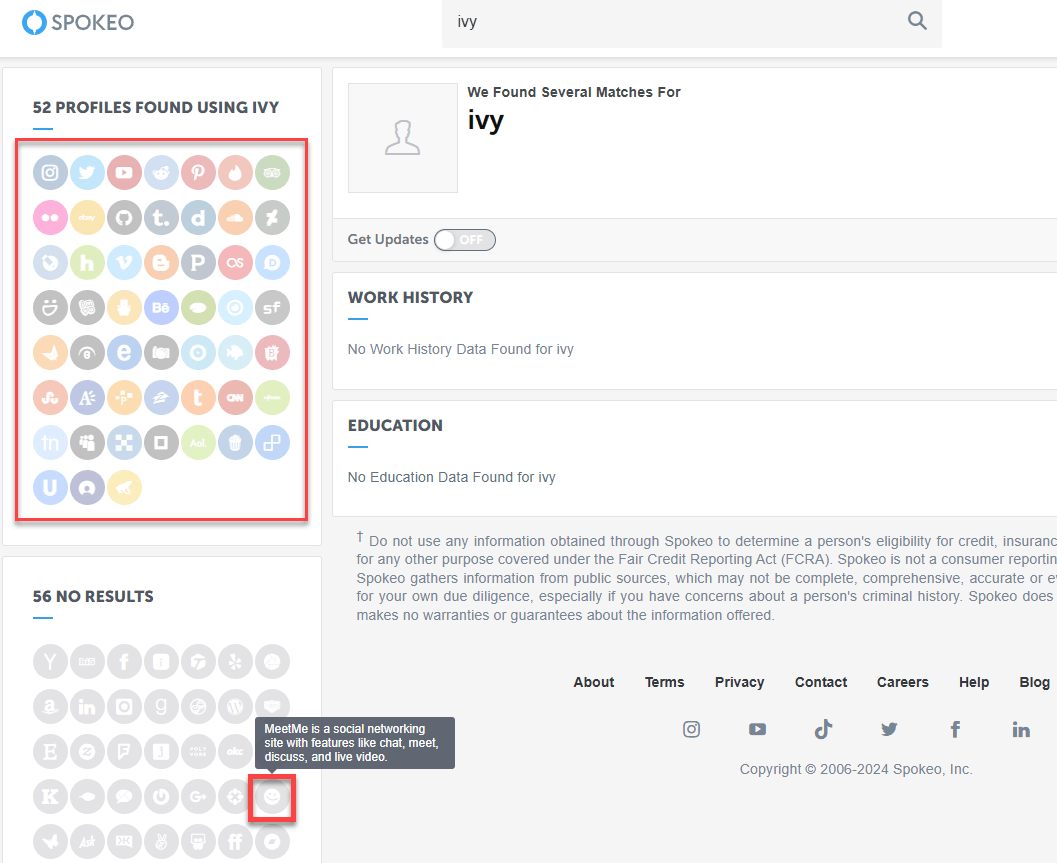The width and height of the screenshot is (1057, 863).
Task: Open Spokeo's TikTok page from the footer
Action: [823, 729]
